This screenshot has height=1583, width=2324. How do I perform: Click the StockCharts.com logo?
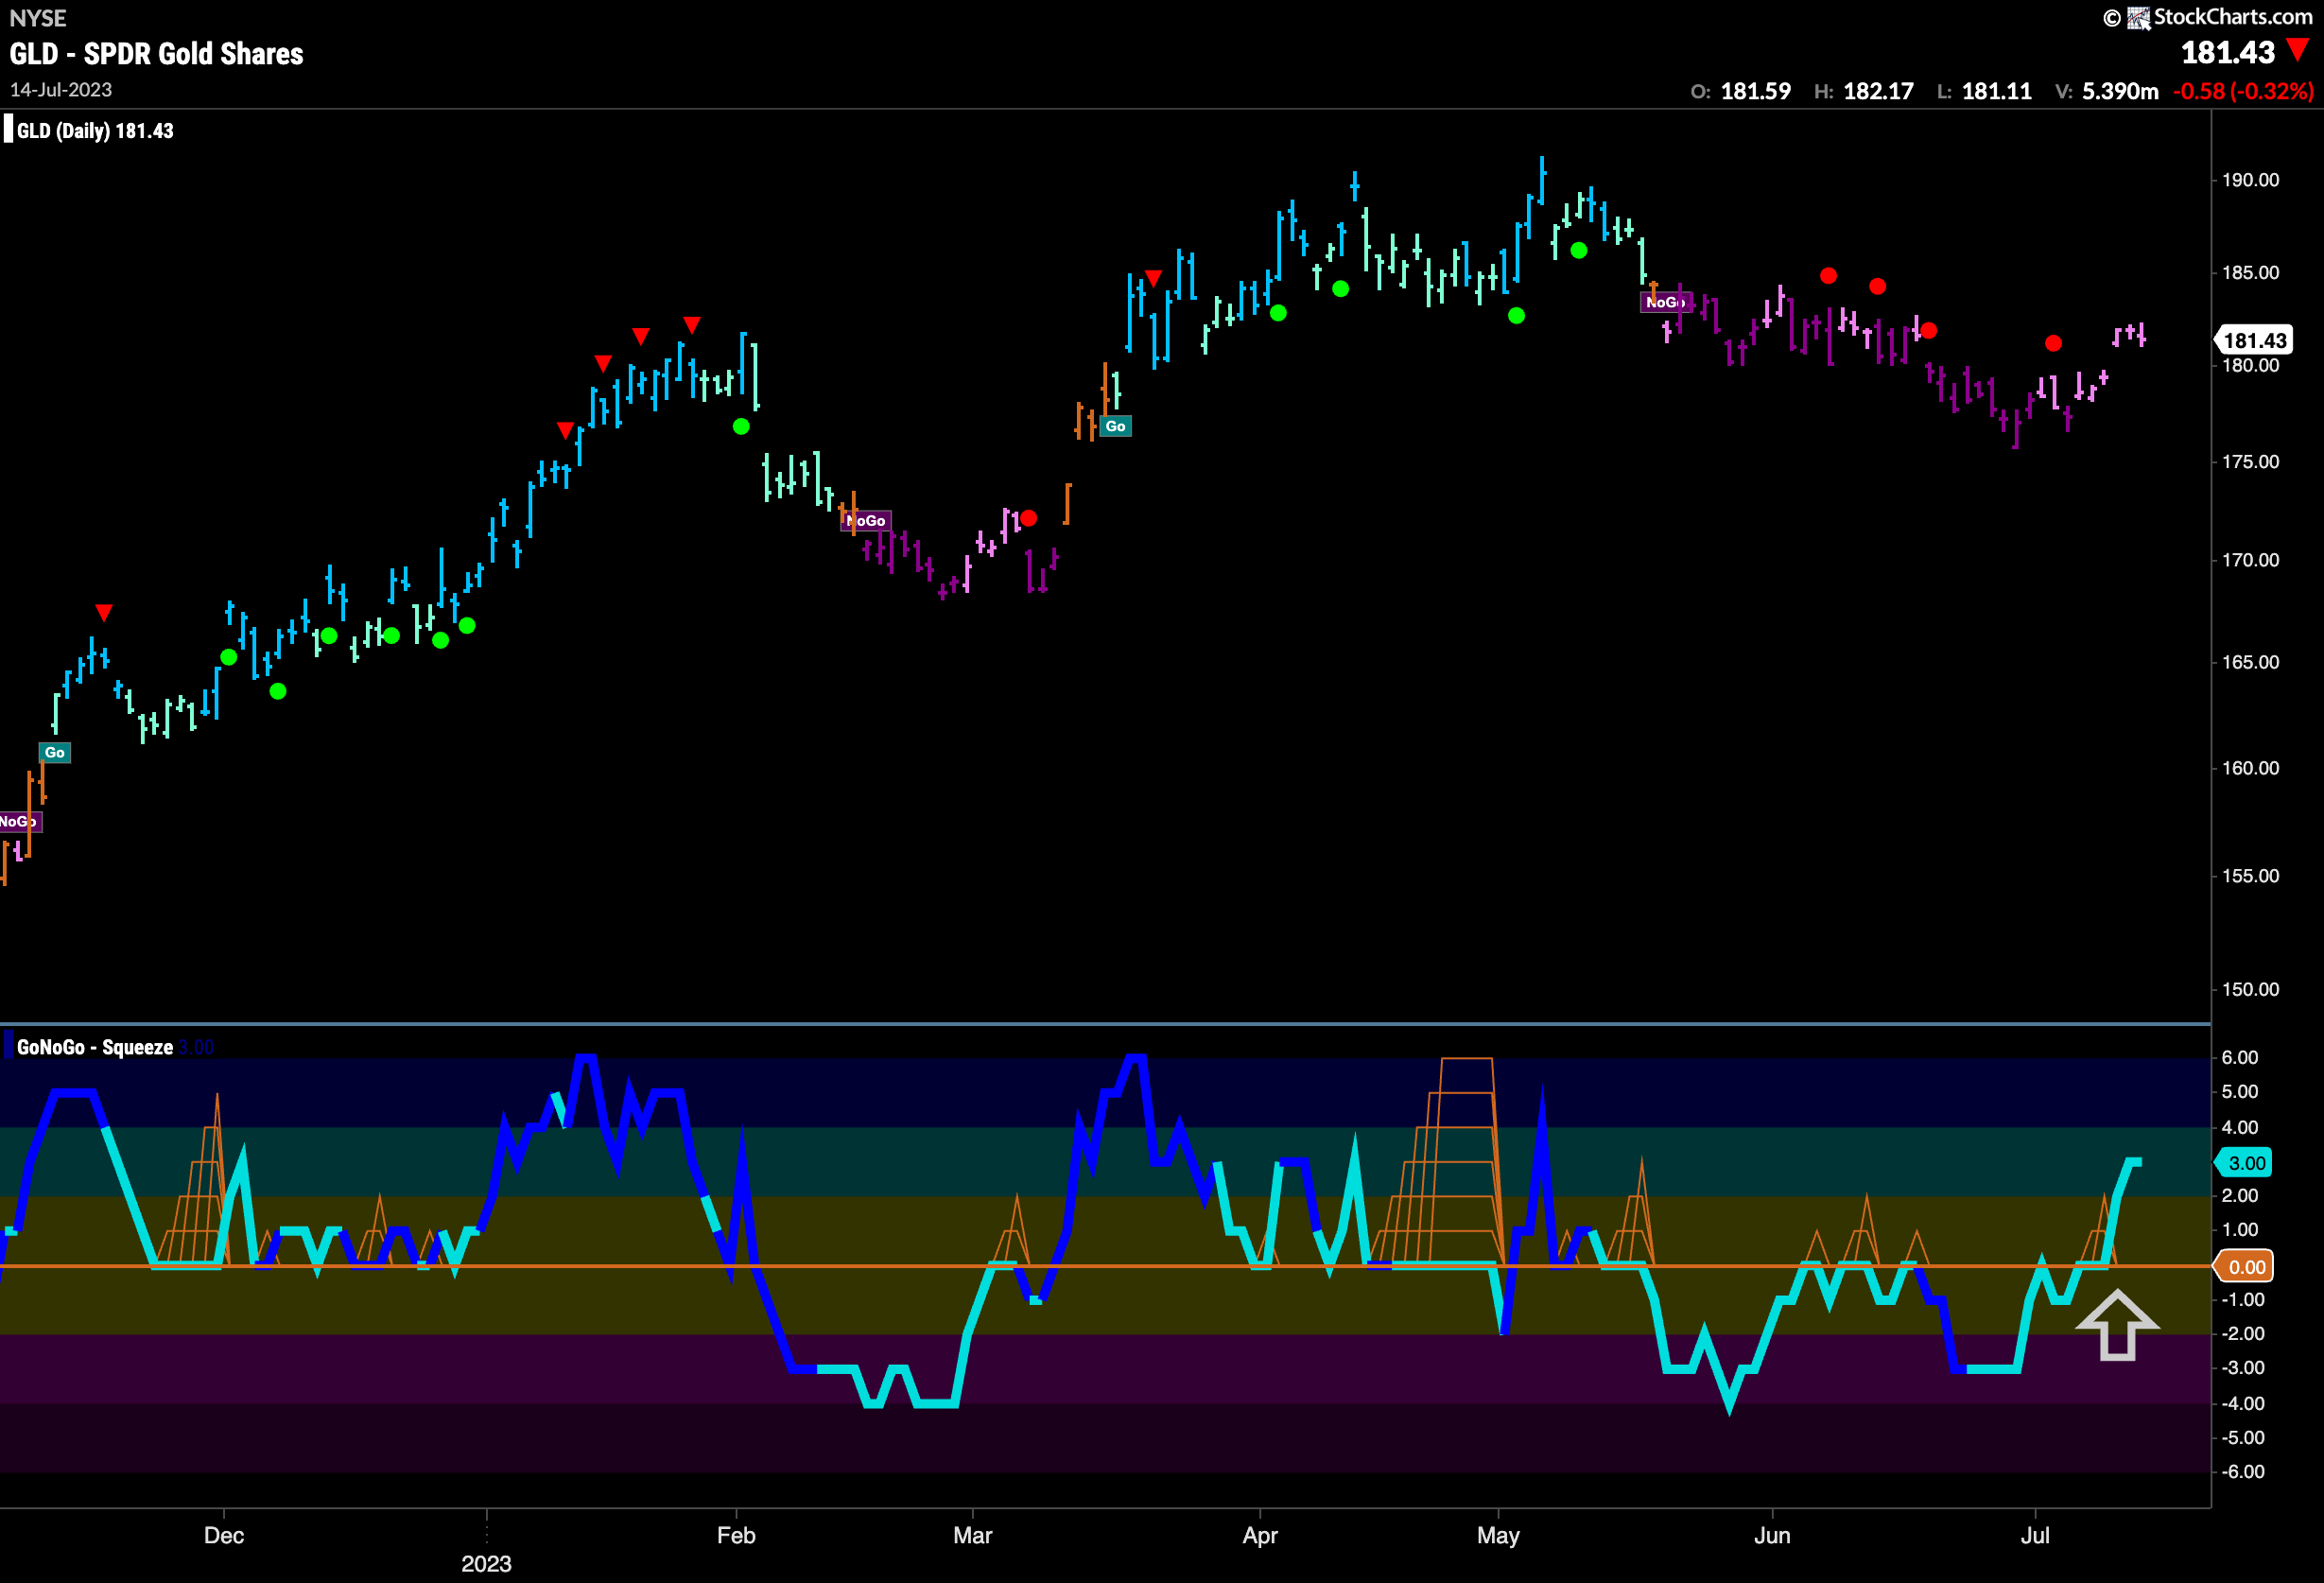(x=2208, y=17)
